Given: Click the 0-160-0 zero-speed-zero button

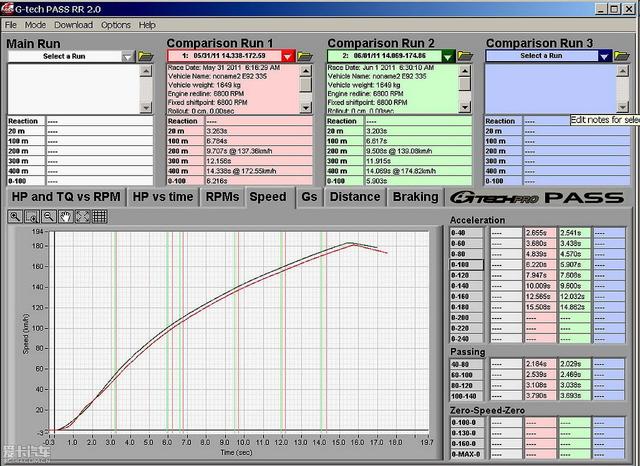Looking at the screenshot, I should (x=467, y=444).
